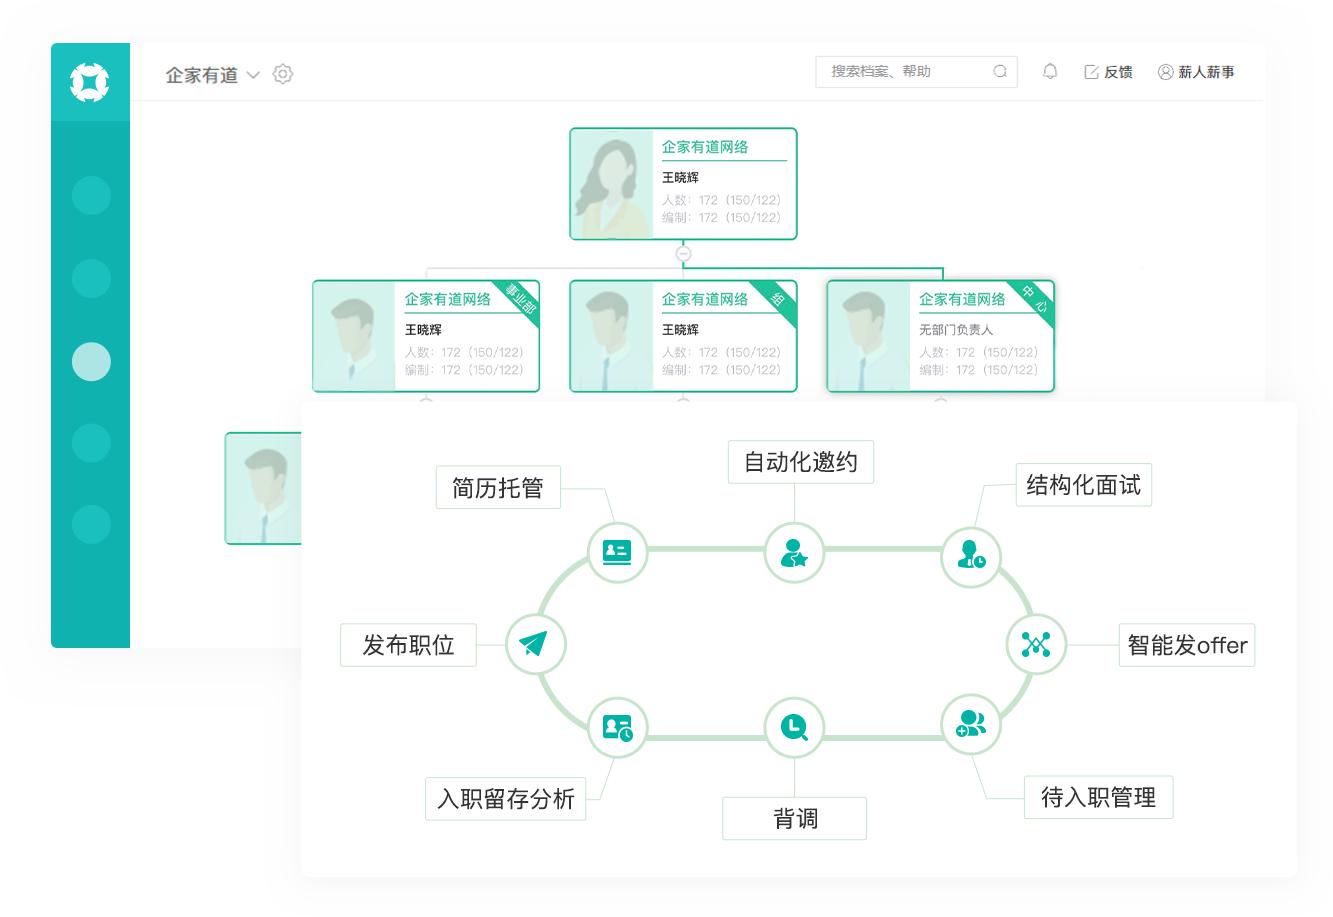Open the notification bell icon

[1050, 71]
